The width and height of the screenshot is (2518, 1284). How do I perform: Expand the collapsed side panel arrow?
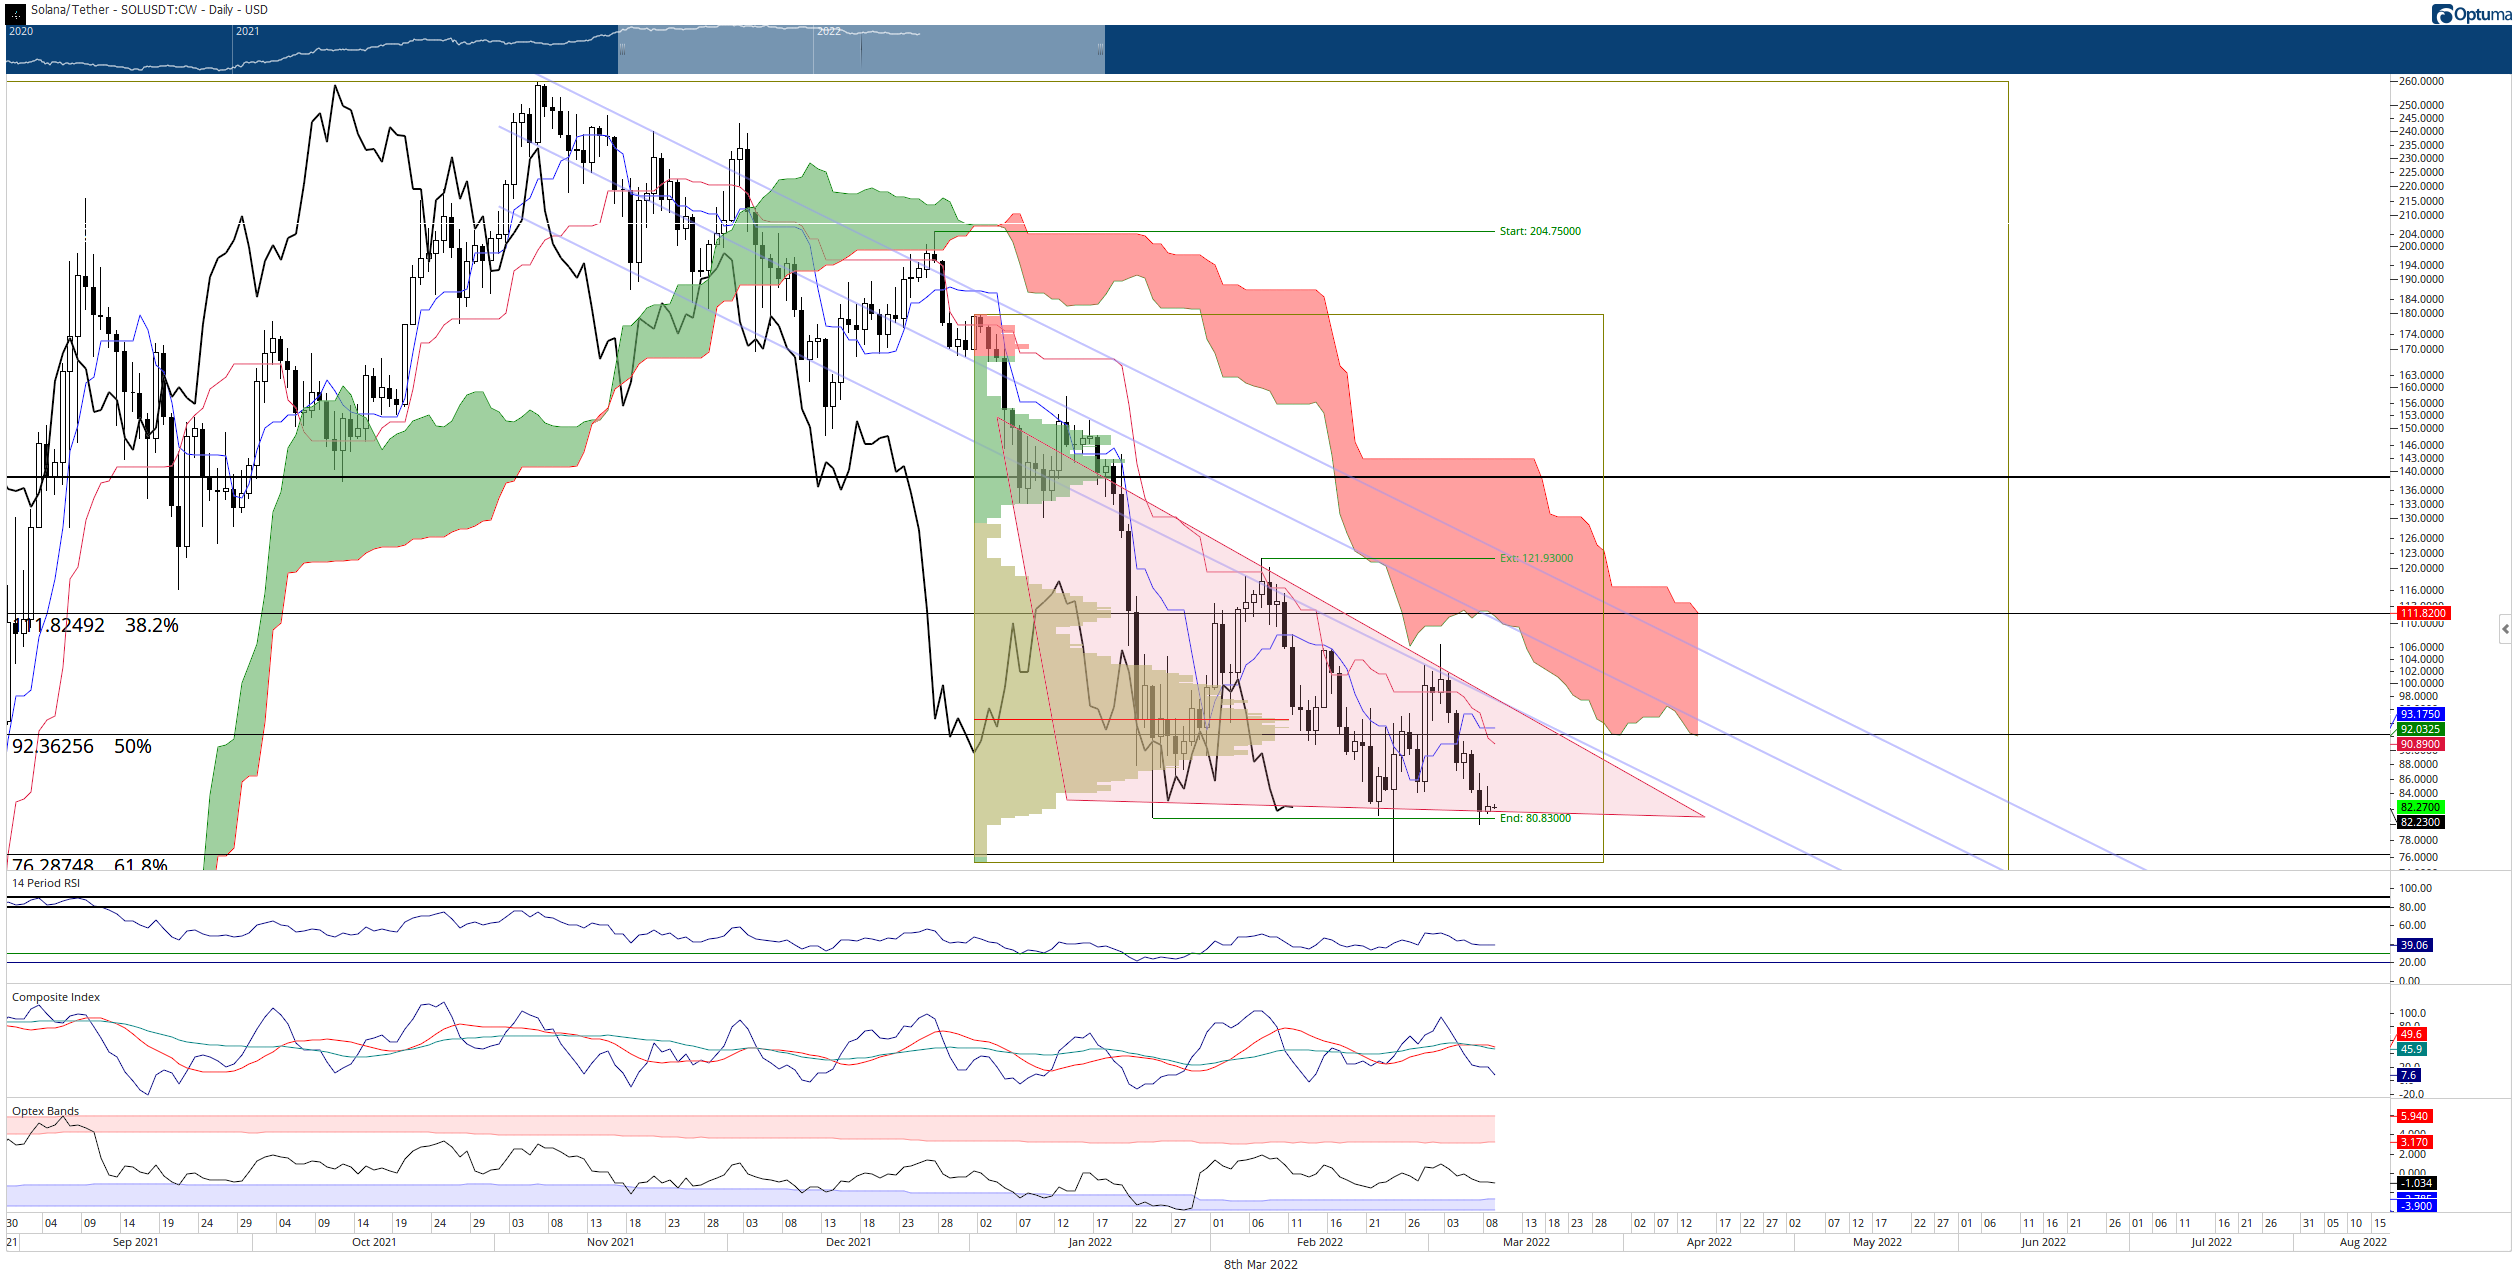point(2505,629)
